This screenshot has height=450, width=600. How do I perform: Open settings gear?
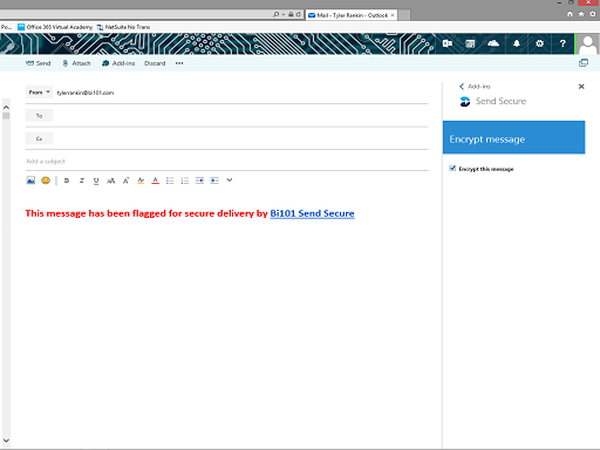[540, 44]
